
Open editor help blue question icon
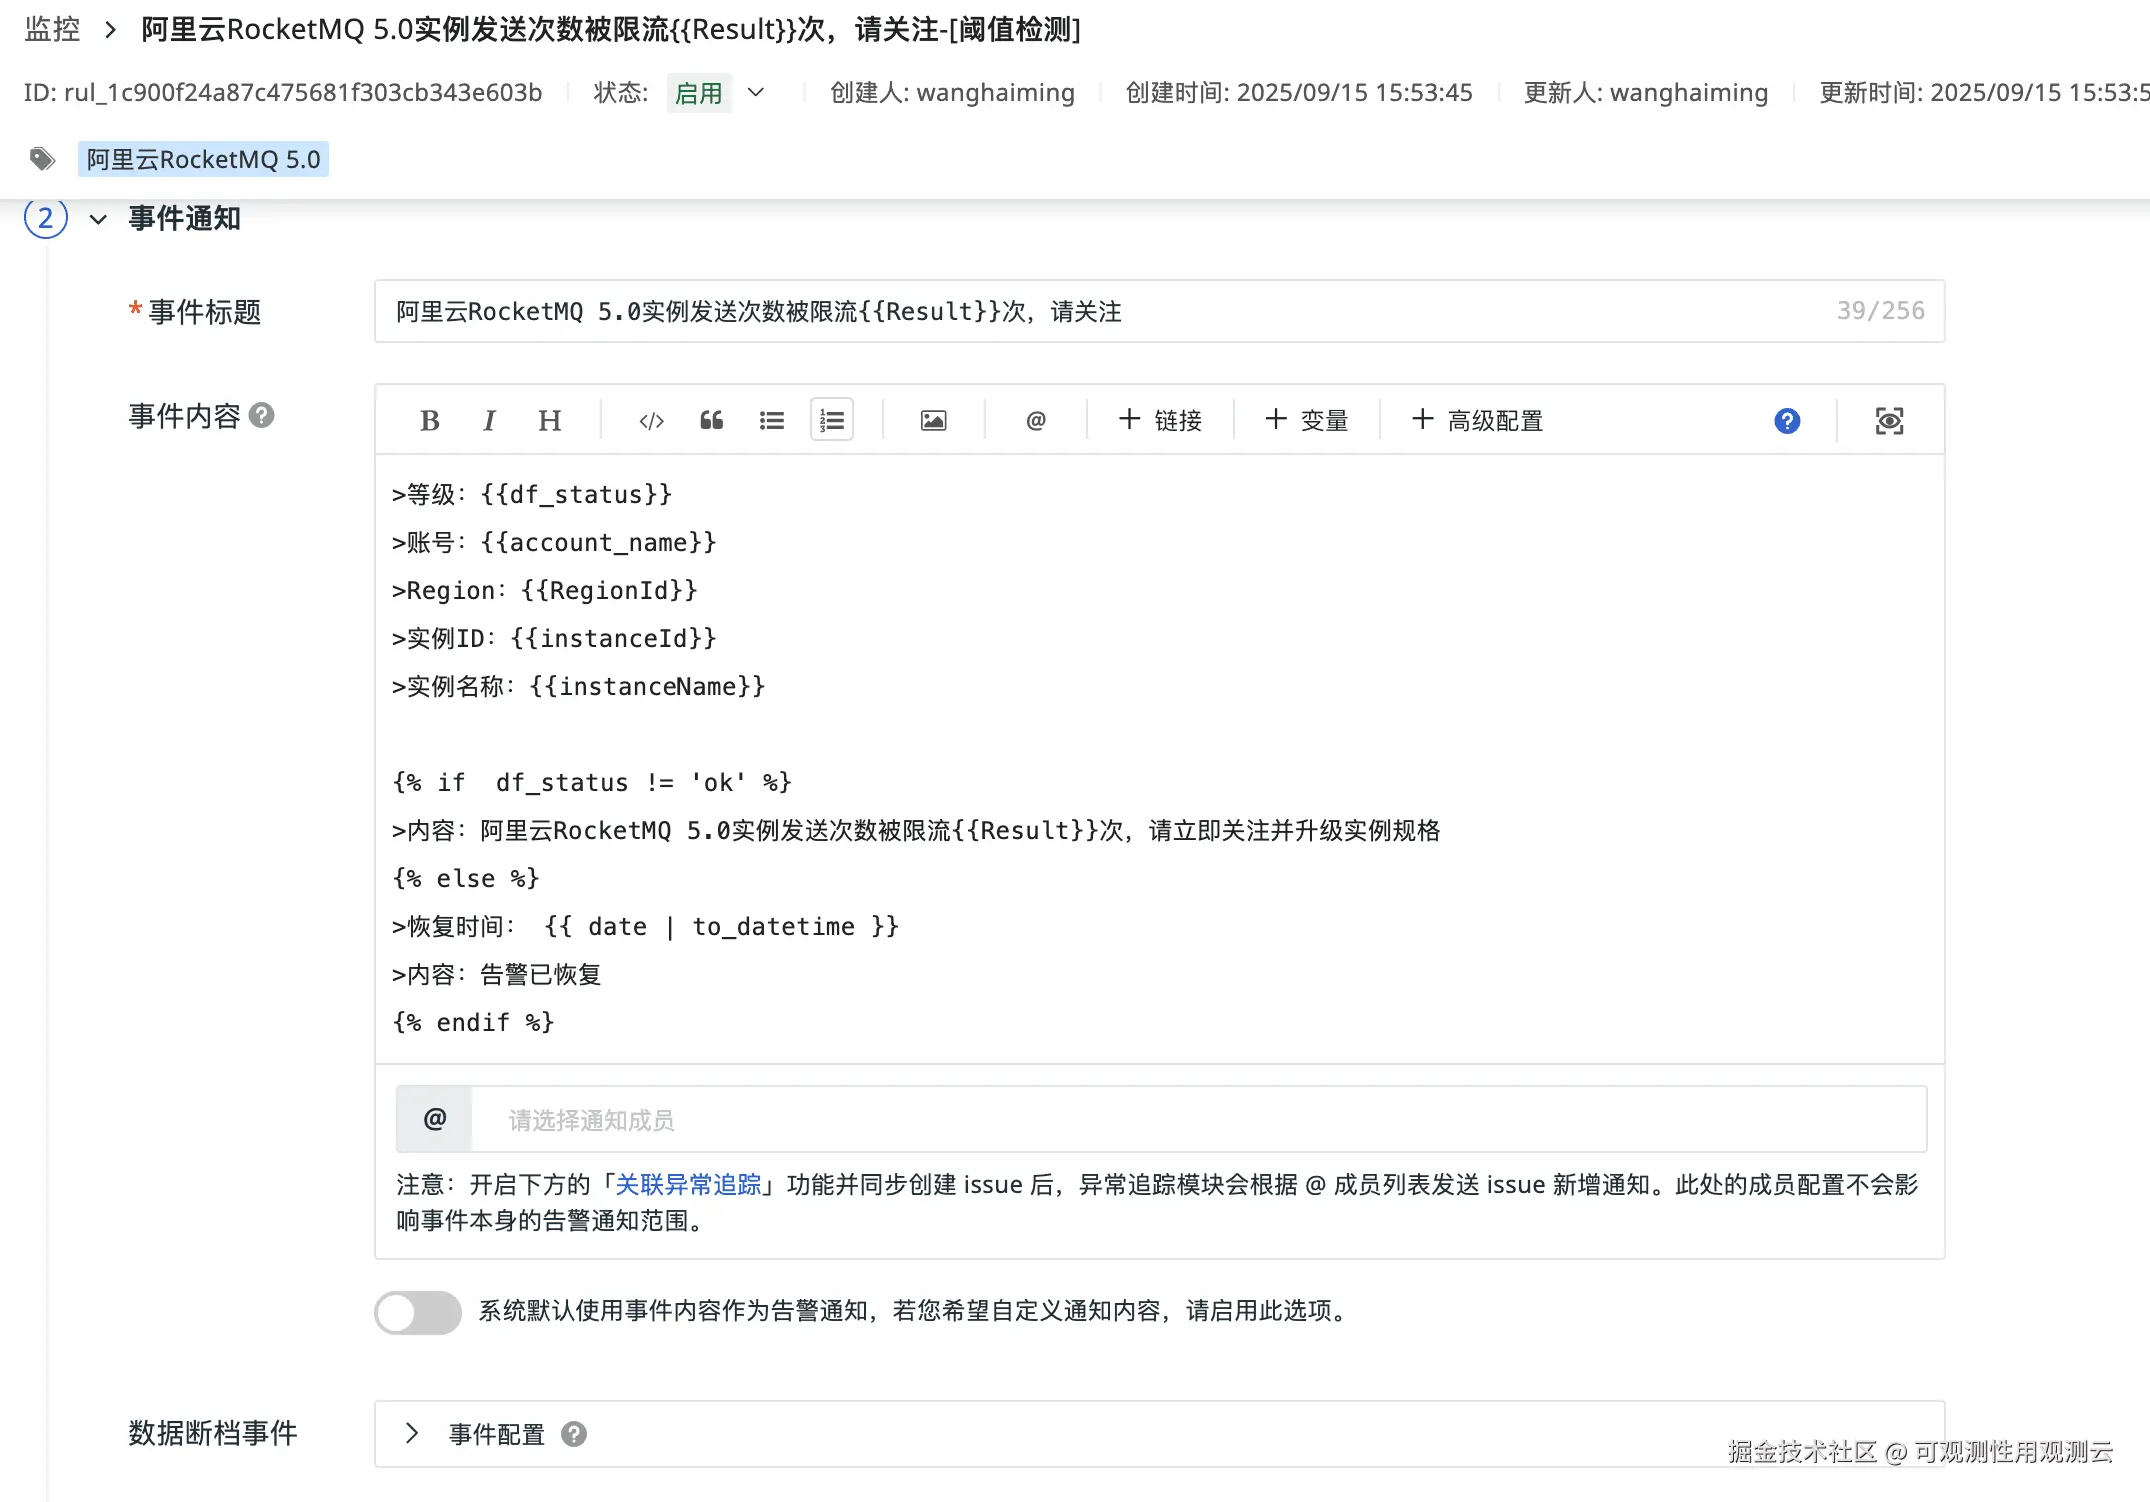tap(1787, 421)
